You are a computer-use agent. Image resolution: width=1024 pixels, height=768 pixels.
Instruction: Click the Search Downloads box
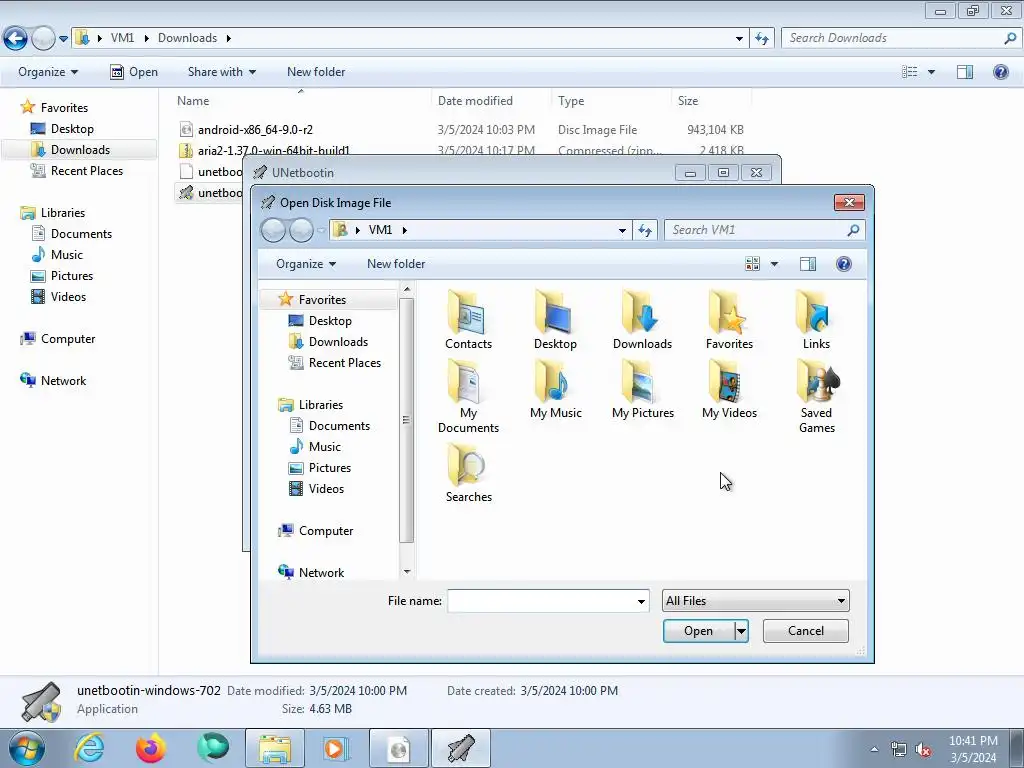pyautogui.click(x=901, y=38)
